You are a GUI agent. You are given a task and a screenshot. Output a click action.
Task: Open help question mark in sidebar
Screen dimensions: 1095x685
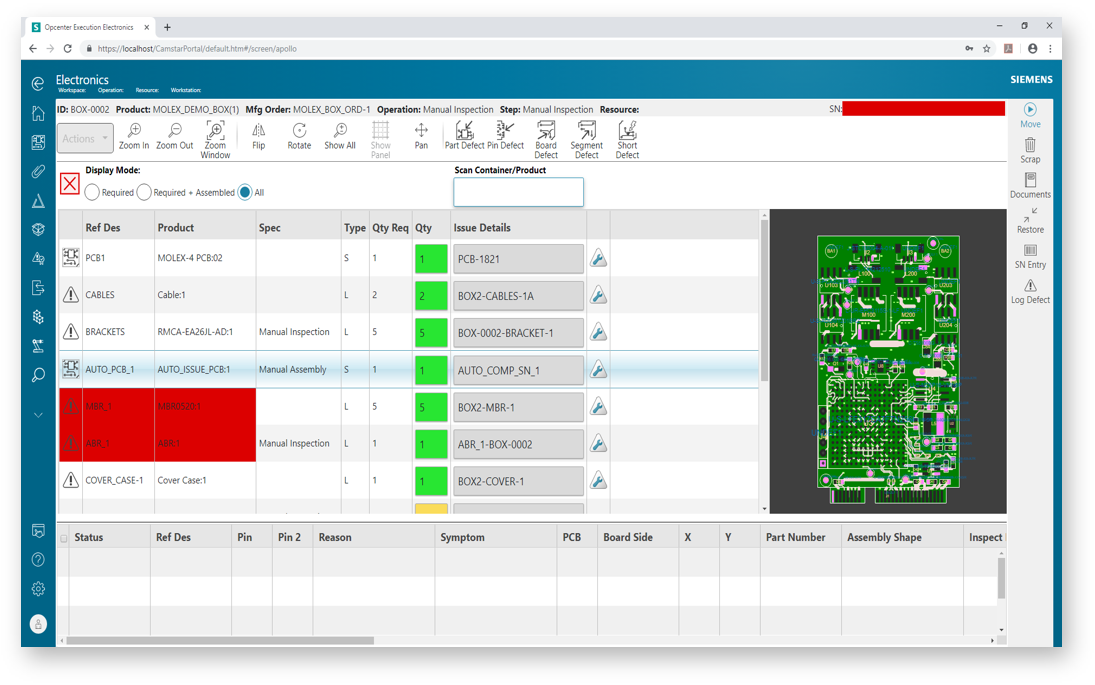[x=38, y=559]
